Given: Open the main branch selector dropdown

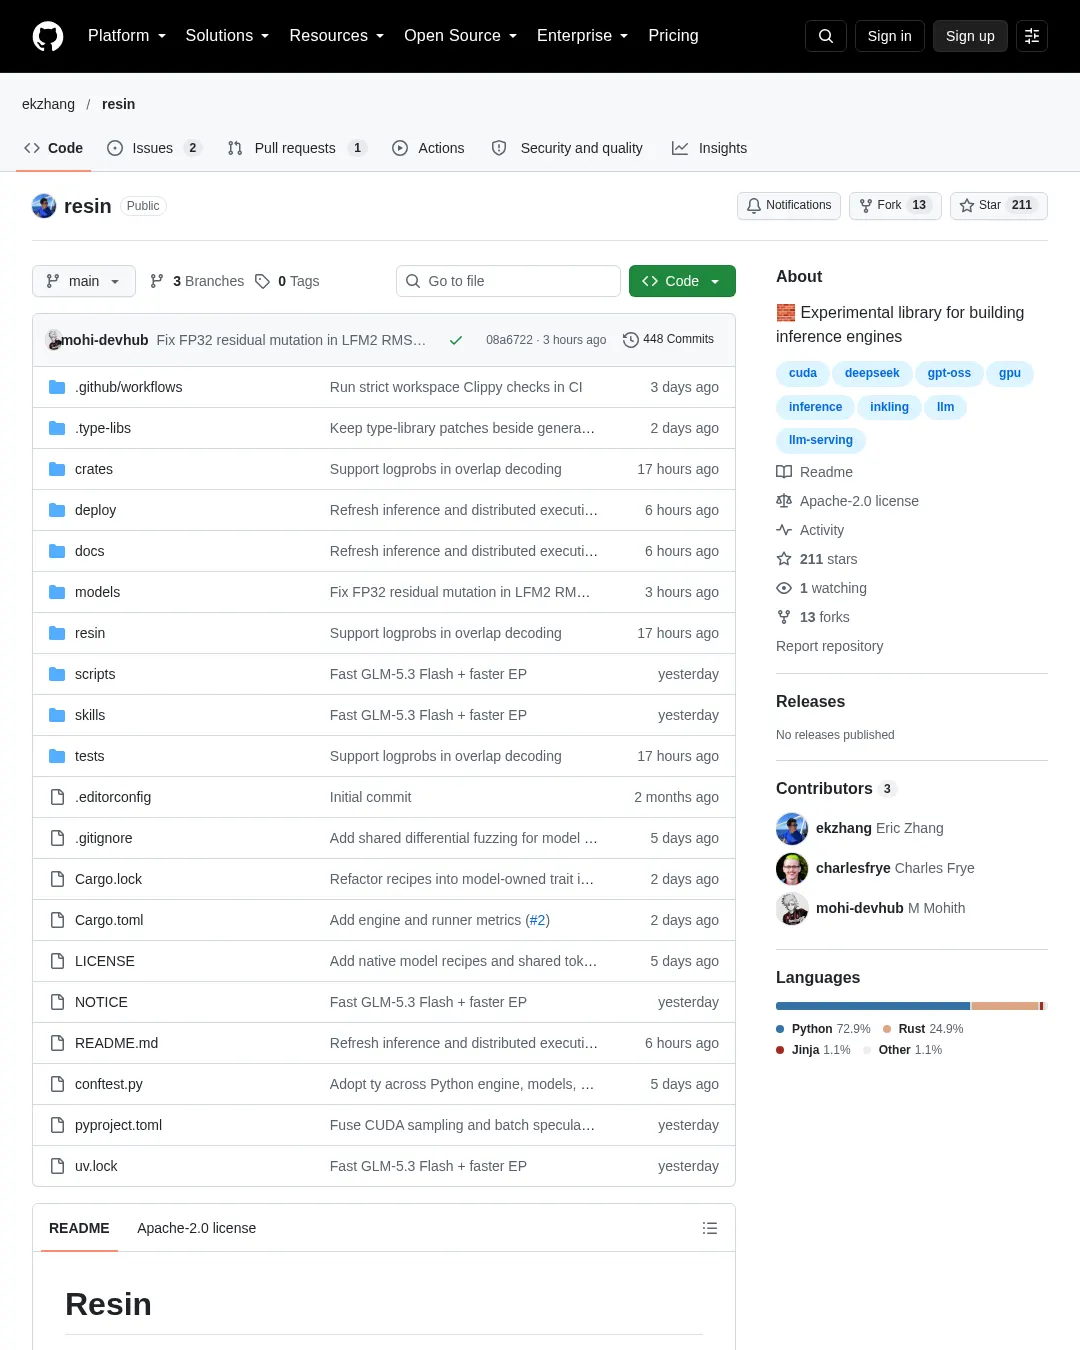Looking at the screenshot, I should [x=83, y=281].
